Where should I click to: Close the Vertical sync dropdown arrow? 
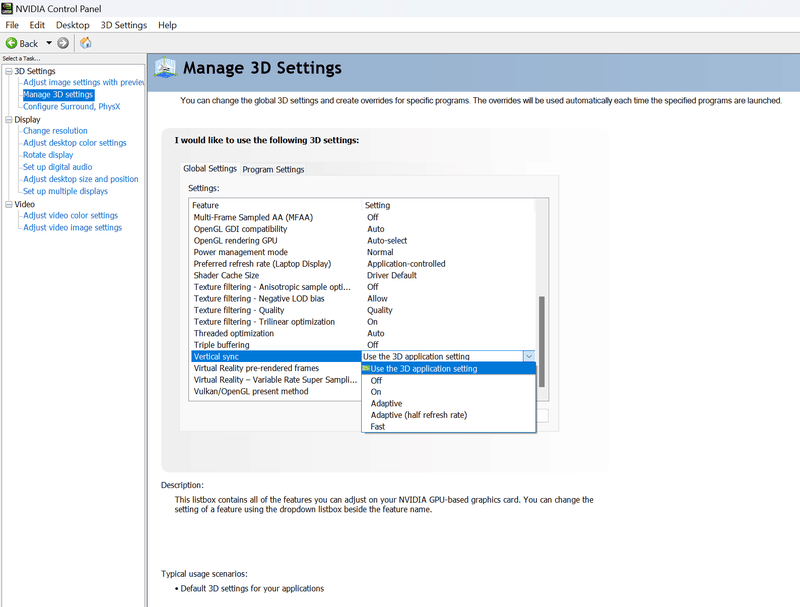(x=529, y=356)
